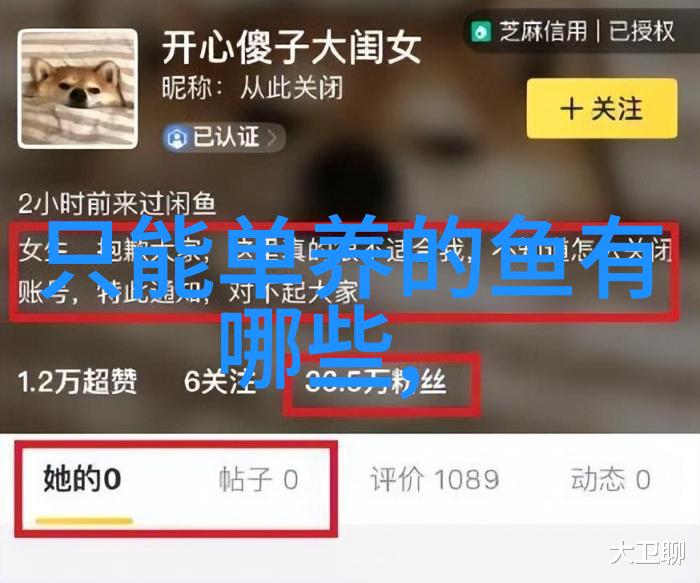Image resolution: width=700 pixels, height=583 pixels.
Task: Switch to the 动态 0 tab
Action: pos(610,480)
